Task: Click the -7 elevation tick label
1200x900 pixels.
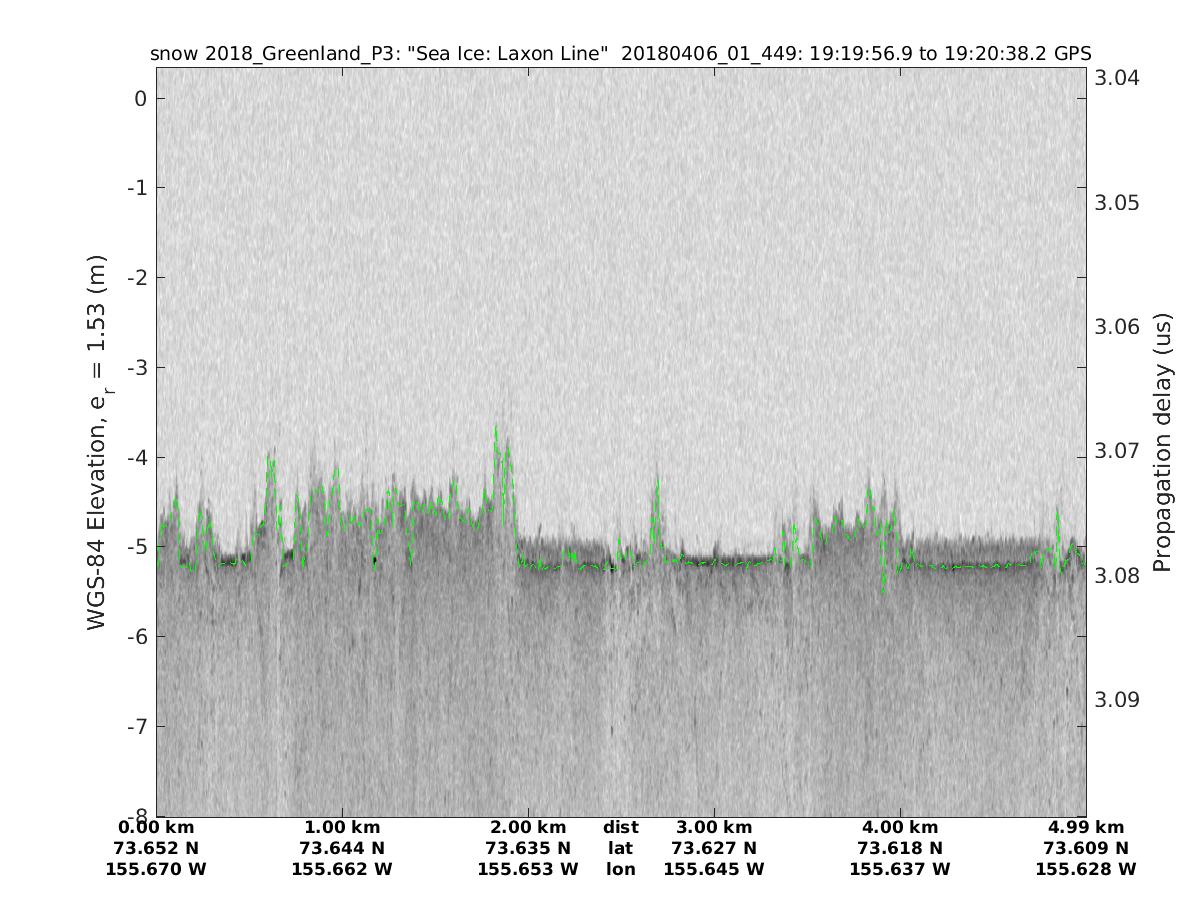Action: (137, 726)
